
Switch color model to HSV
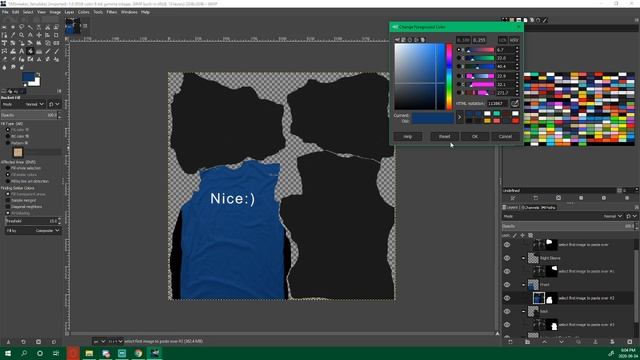pos(514,40)
